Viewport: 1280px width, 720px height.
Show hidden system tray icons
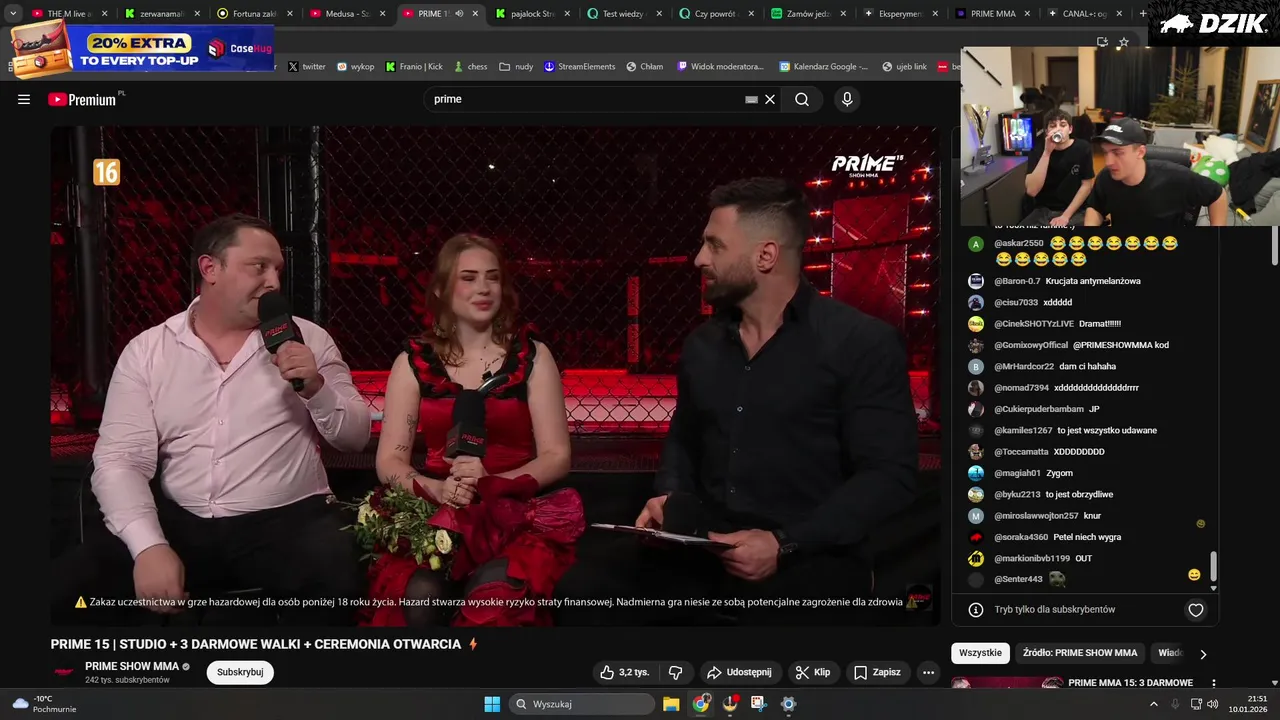point(1153,704)
